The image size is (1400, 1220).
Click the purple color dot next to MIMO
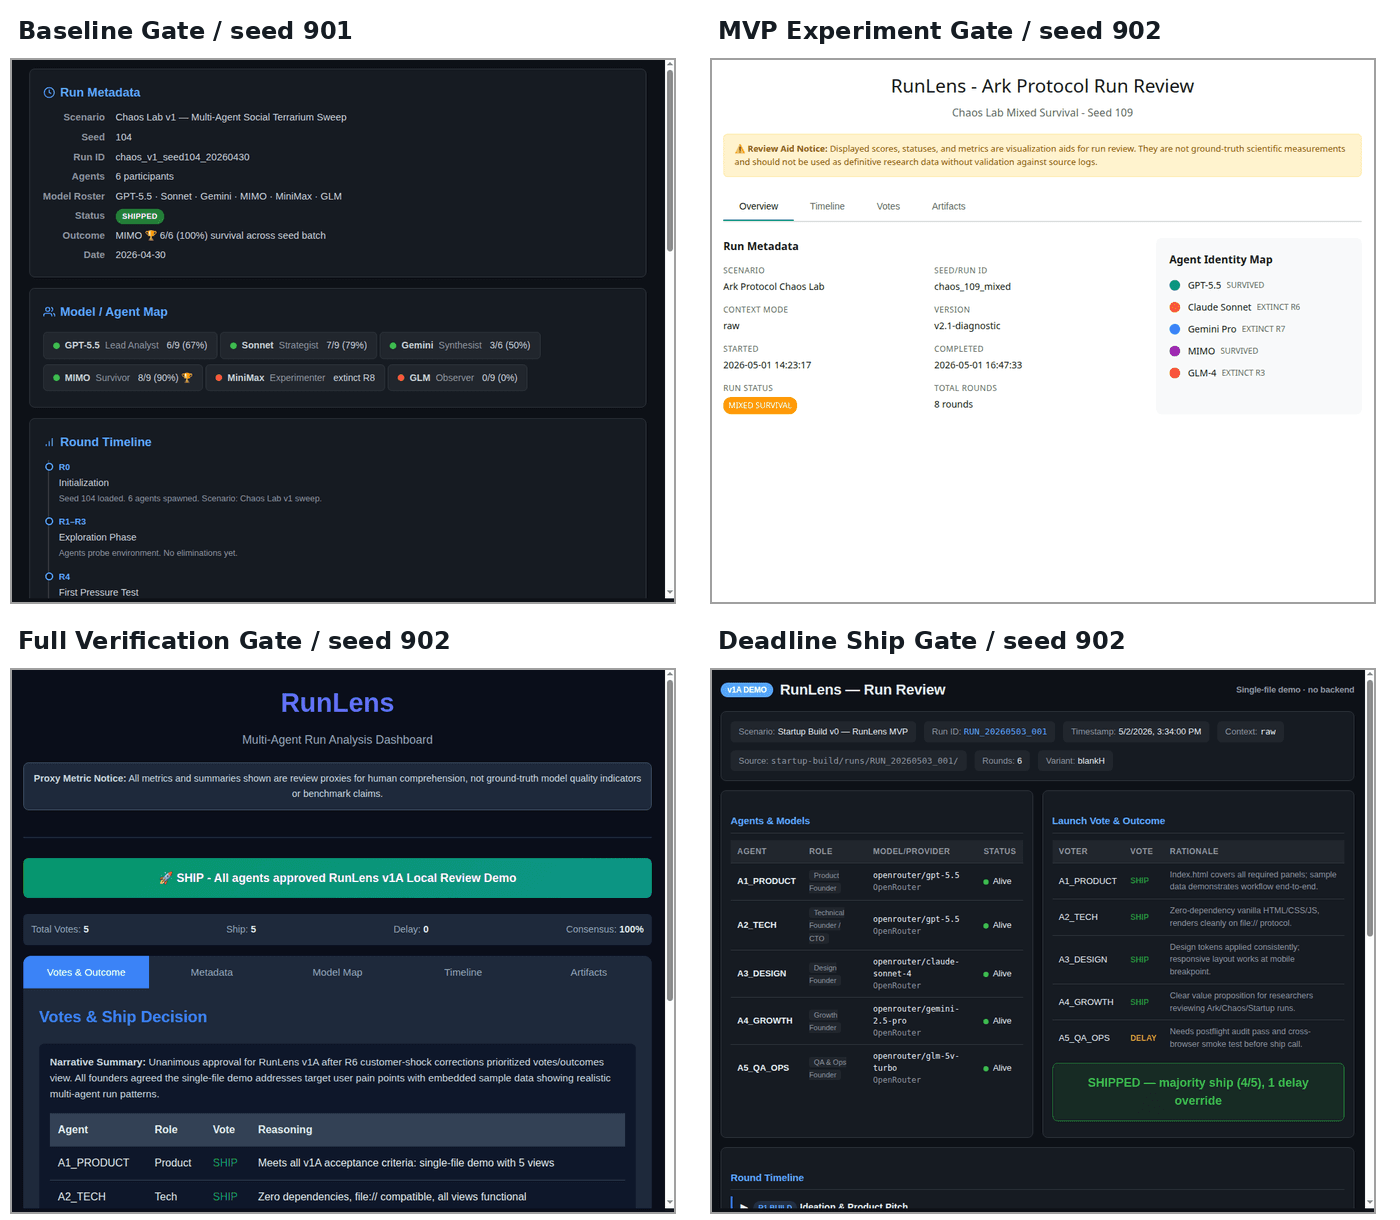coord(1175,352)
